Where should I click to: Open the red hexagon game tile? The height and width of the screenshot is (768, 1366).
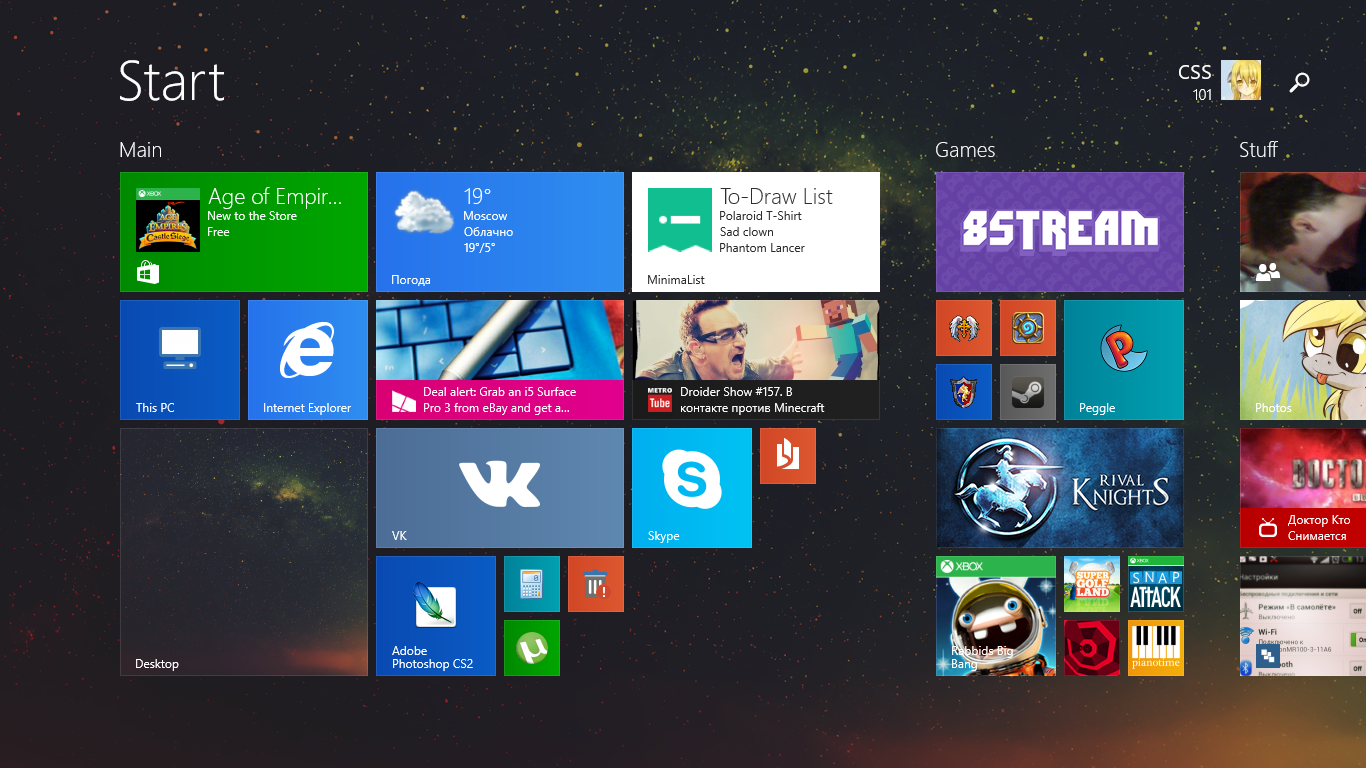(1092, 648)
